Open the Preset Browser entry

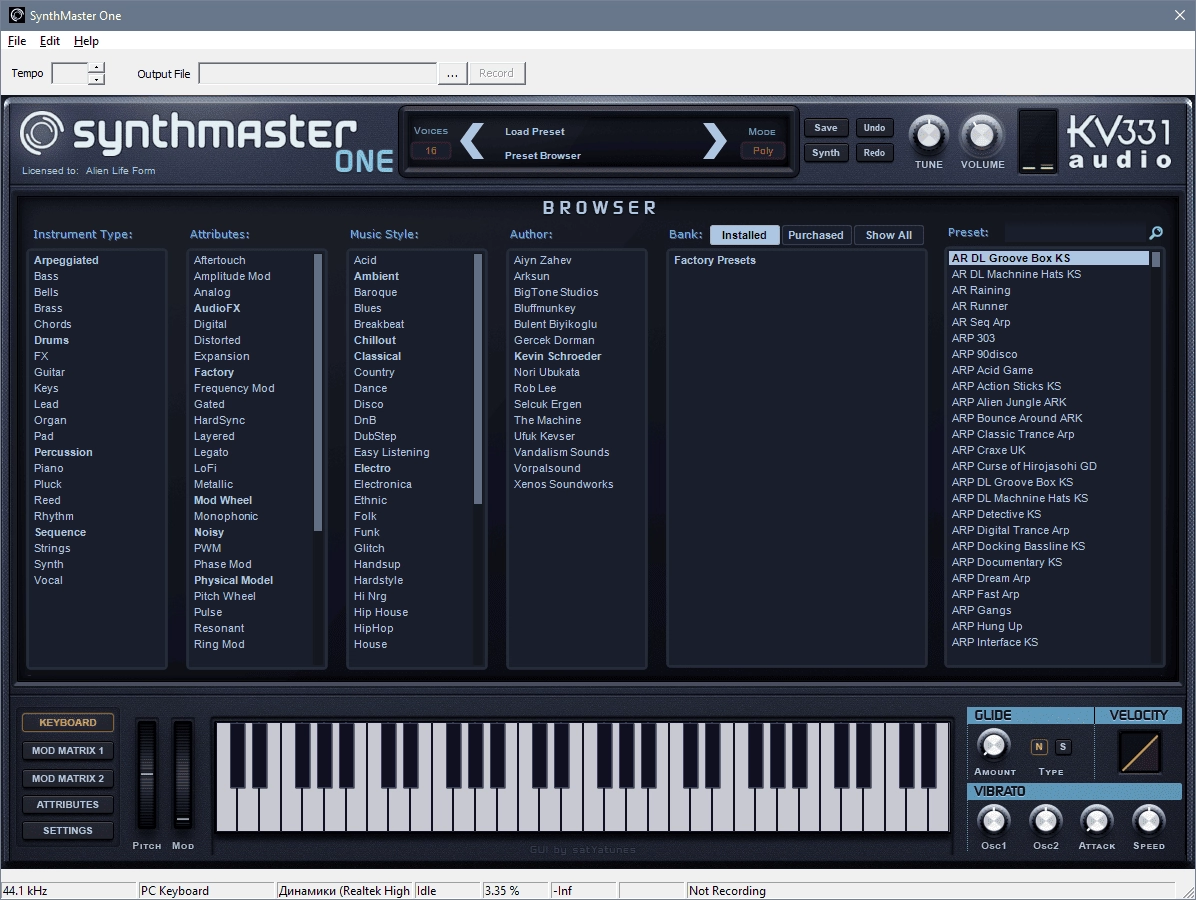coord(542,156)
